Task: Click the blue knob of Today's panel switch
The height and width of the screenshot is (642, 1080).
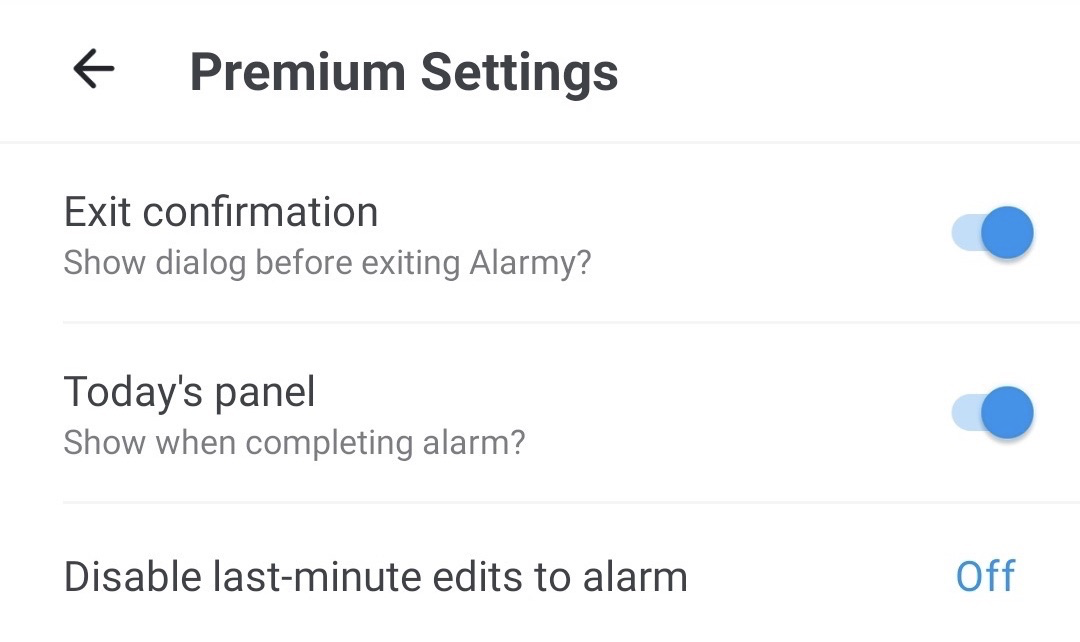Action: coord(1006,413)
